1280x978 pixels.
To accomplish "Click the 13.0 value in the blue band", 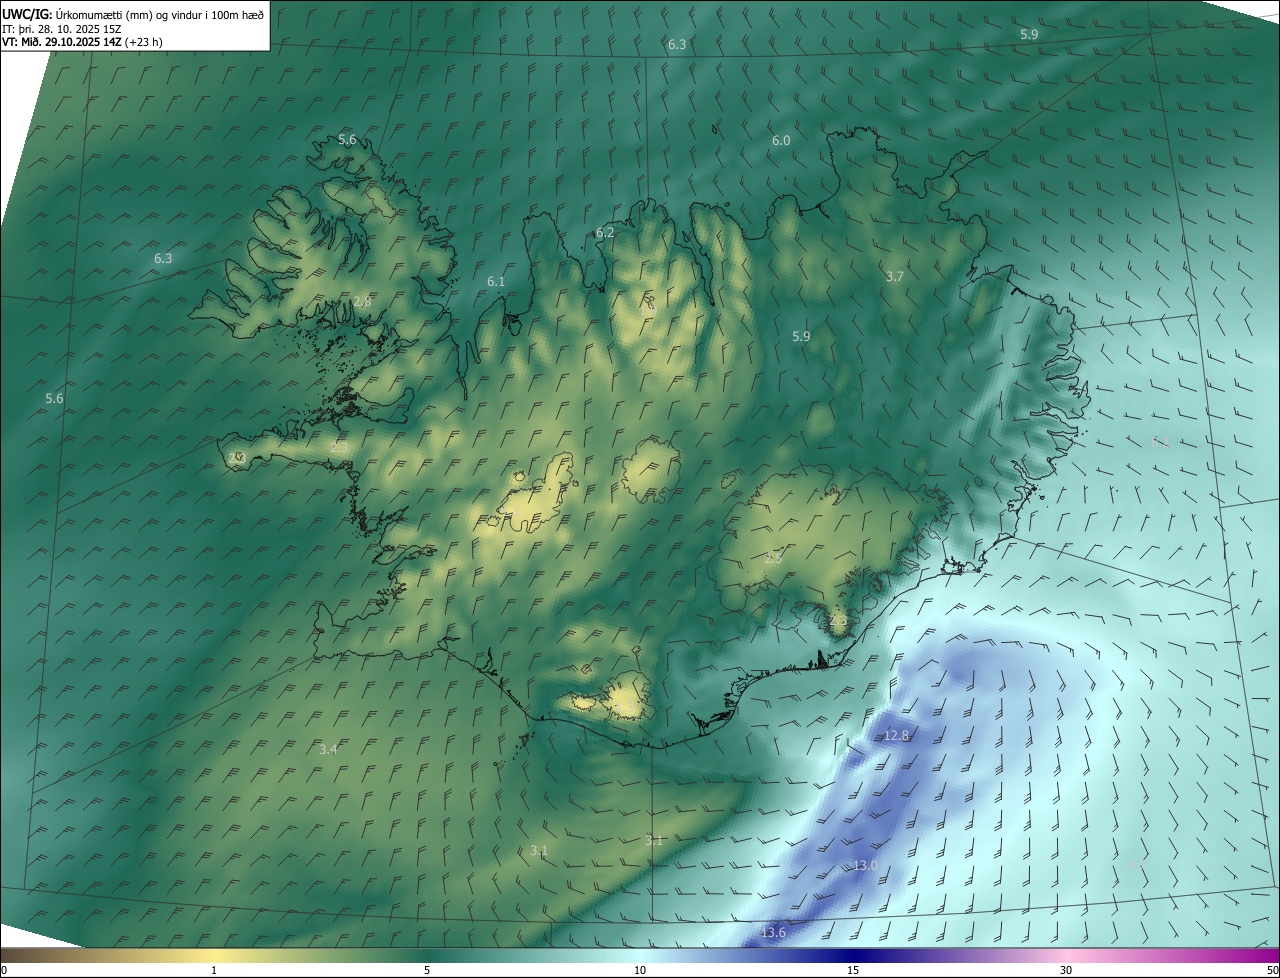I will pos(865,865).
